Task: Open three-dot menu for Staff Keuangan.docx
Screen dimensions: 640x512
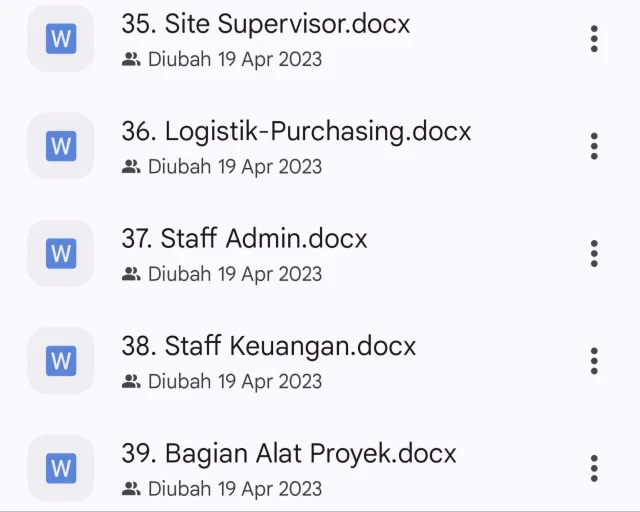Action: coord(594,360)
